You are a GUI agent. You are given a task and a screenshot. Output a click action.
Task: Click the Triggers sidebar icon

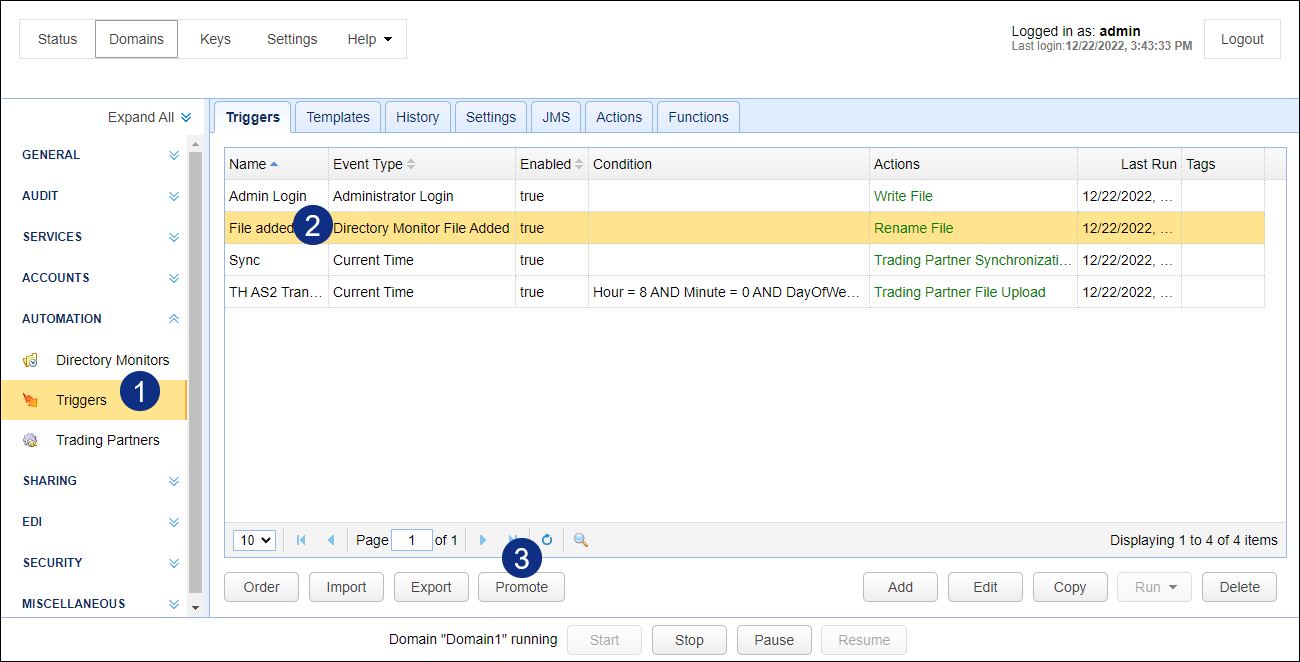click(x=31, y=400)
